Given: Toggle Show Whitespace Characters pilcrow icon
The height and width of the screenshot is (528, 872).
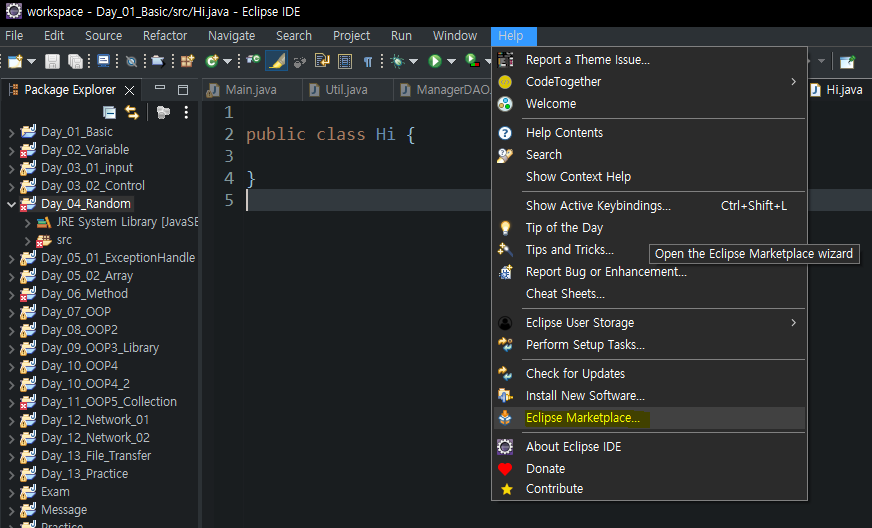Looking at the screenshot, I should (x=368, y=61).
